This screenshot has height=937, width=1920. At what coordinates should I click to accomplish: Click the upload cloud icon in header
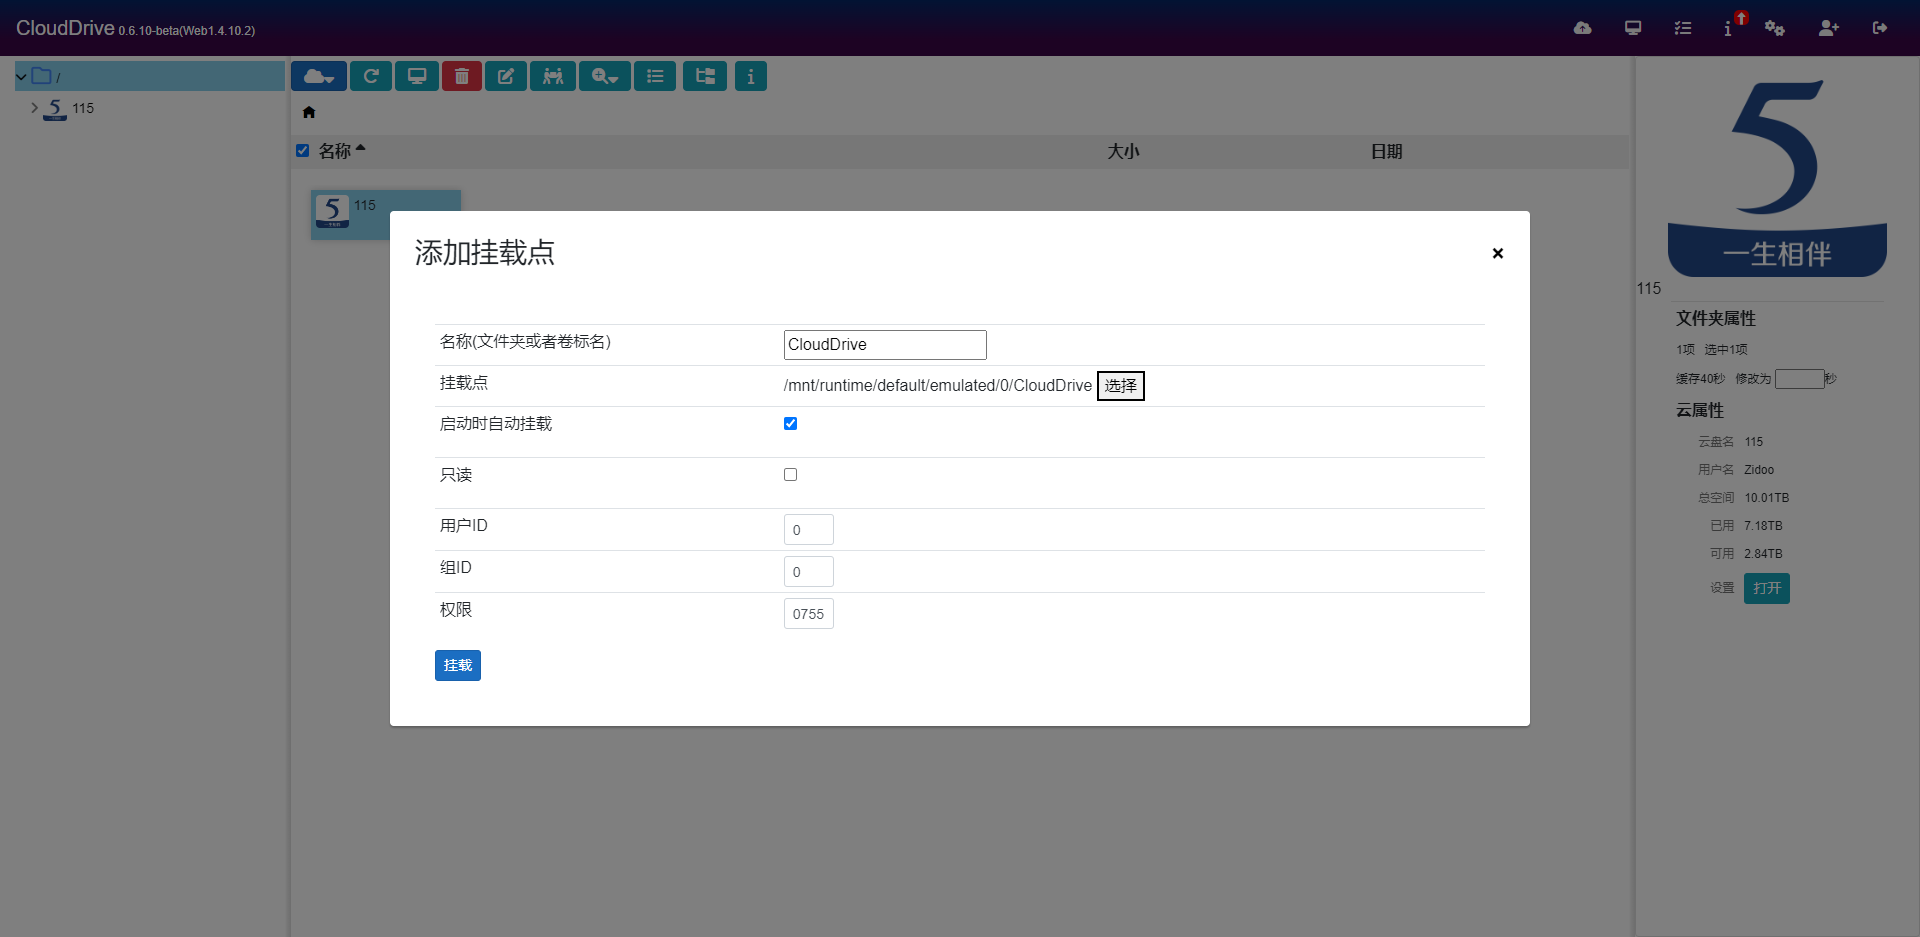point(1582,28)
